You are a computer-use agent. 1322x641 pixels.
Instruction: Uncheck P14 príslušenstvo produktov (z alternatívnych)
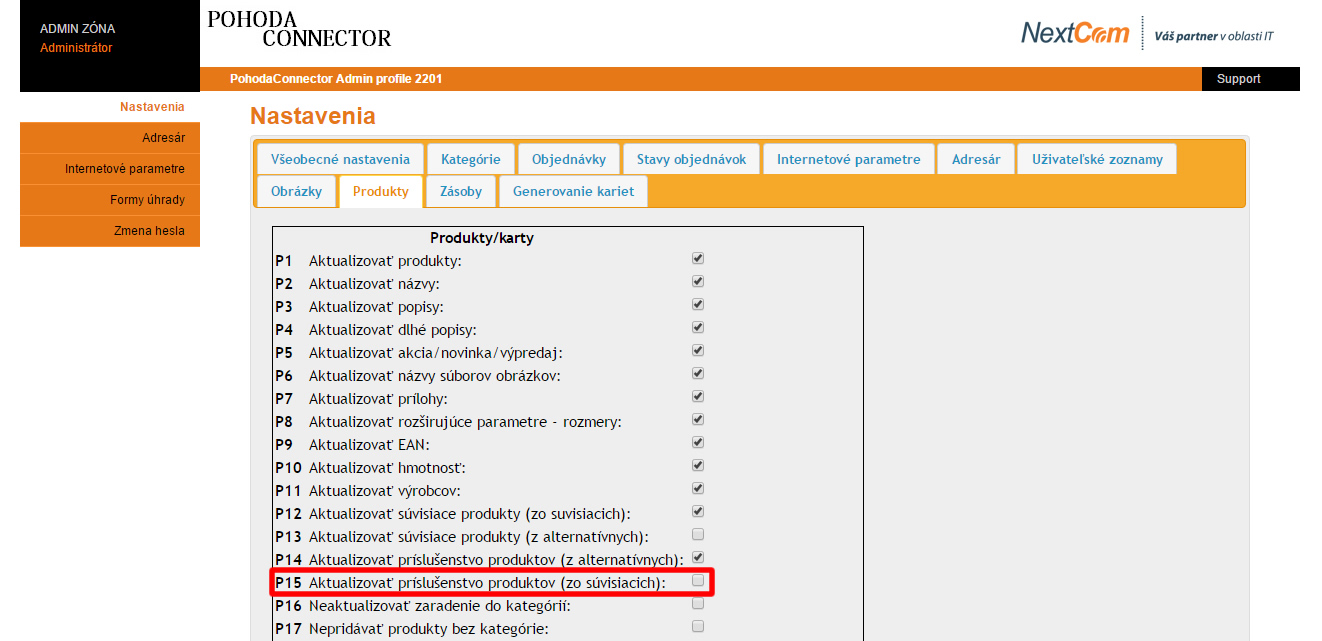pyautogui.click(x=698, y=557)
